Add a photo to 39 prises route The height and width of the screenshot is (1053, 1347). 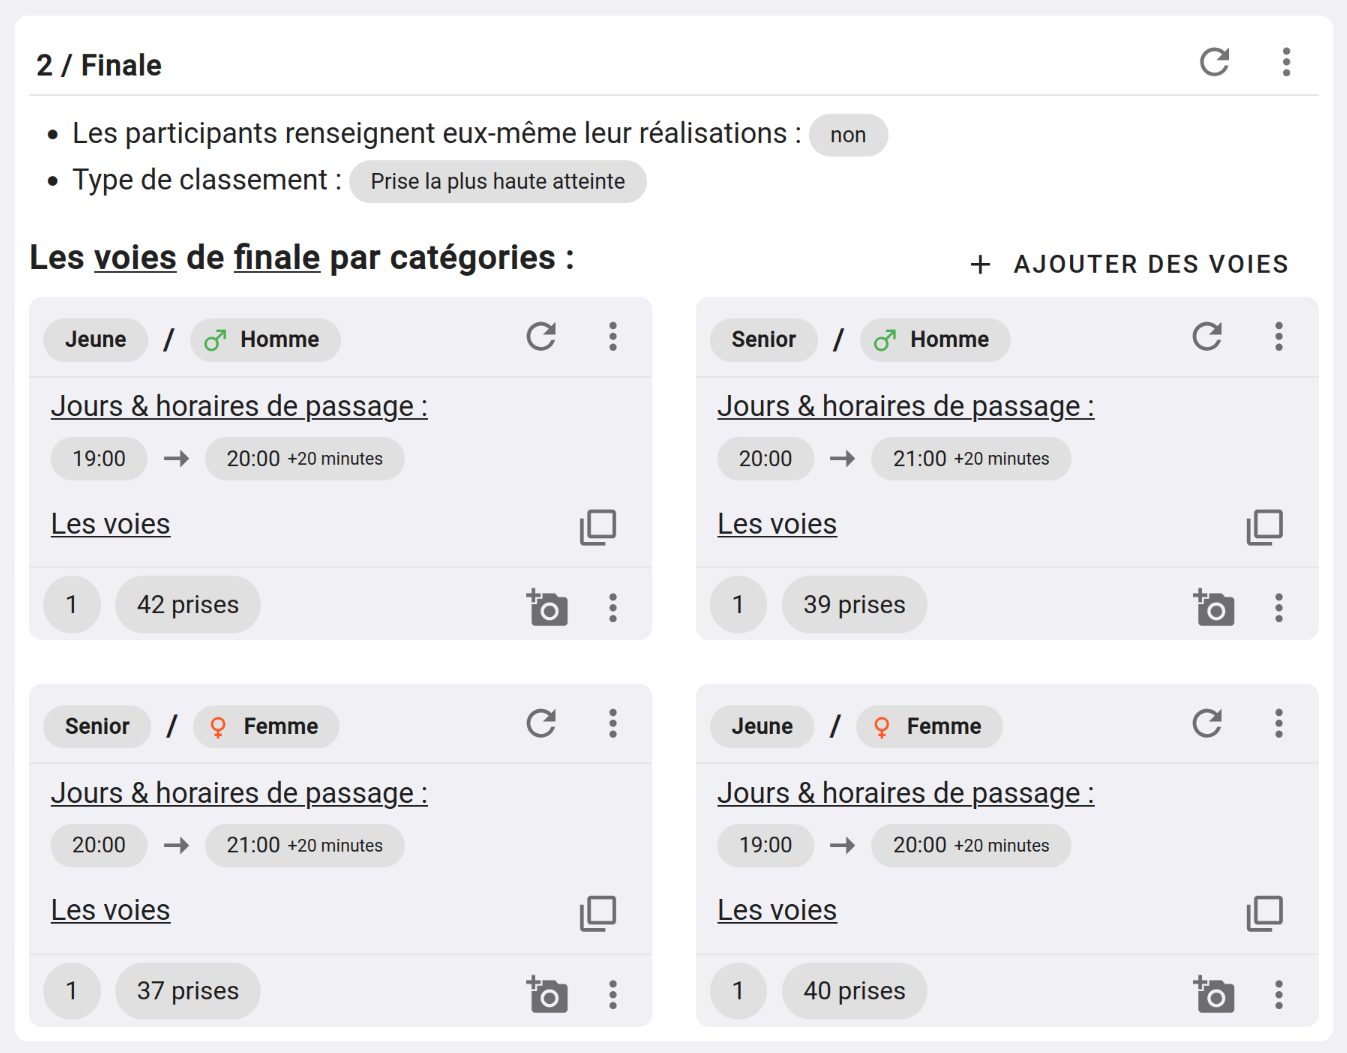point(1214,607)
